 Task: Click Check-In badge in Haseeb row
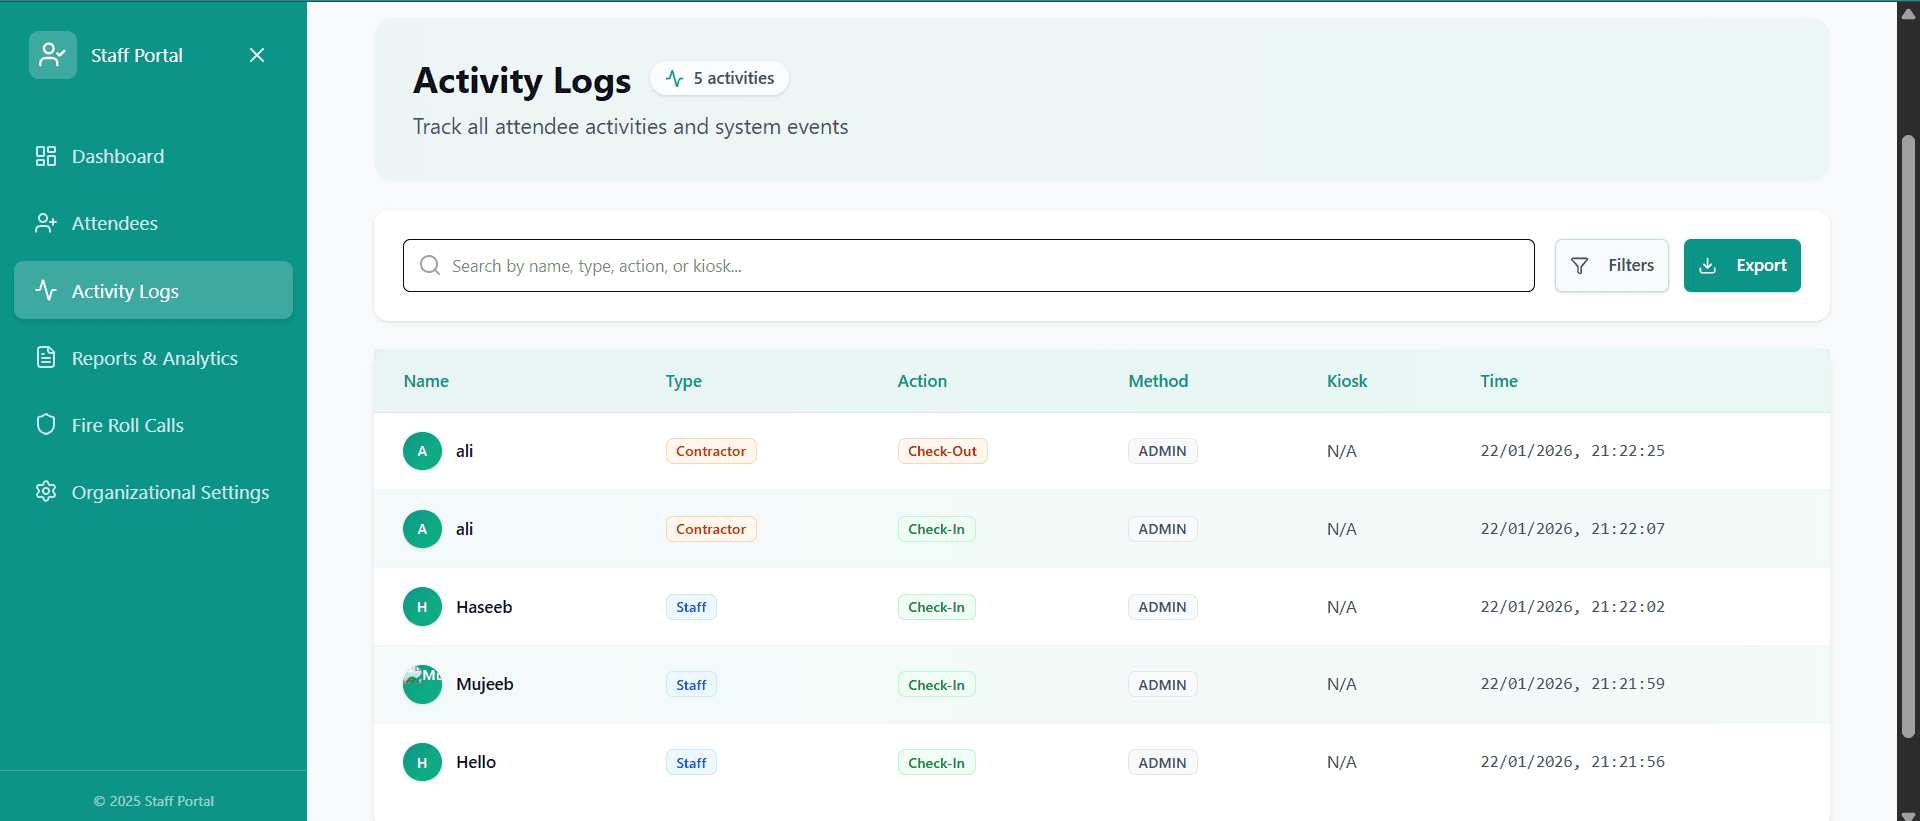(936, 607)
